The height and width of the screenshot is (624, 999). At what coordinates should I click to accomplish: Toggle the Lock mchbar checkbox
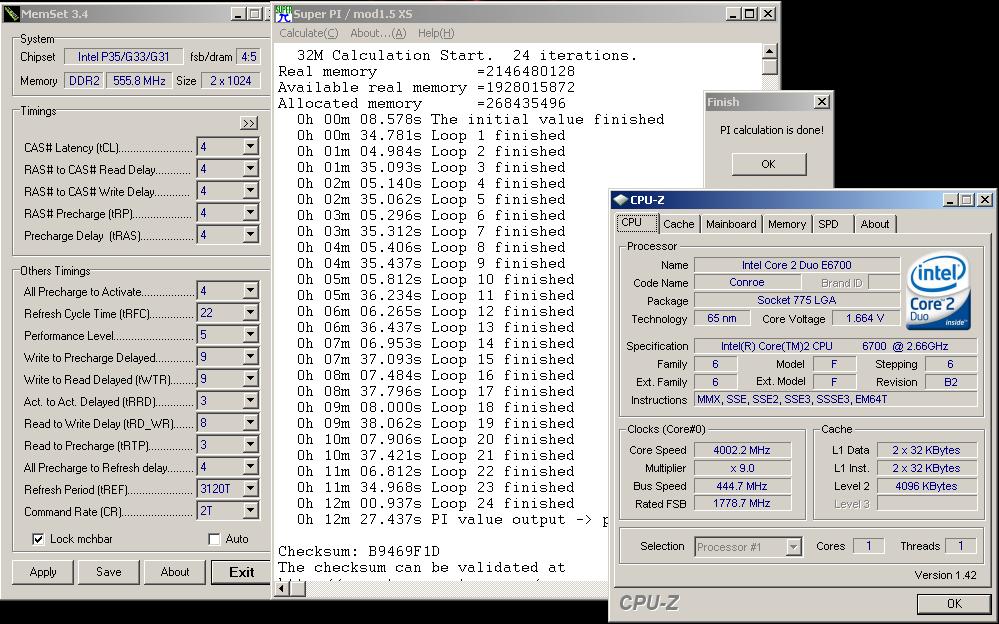(x=38, y=539)
